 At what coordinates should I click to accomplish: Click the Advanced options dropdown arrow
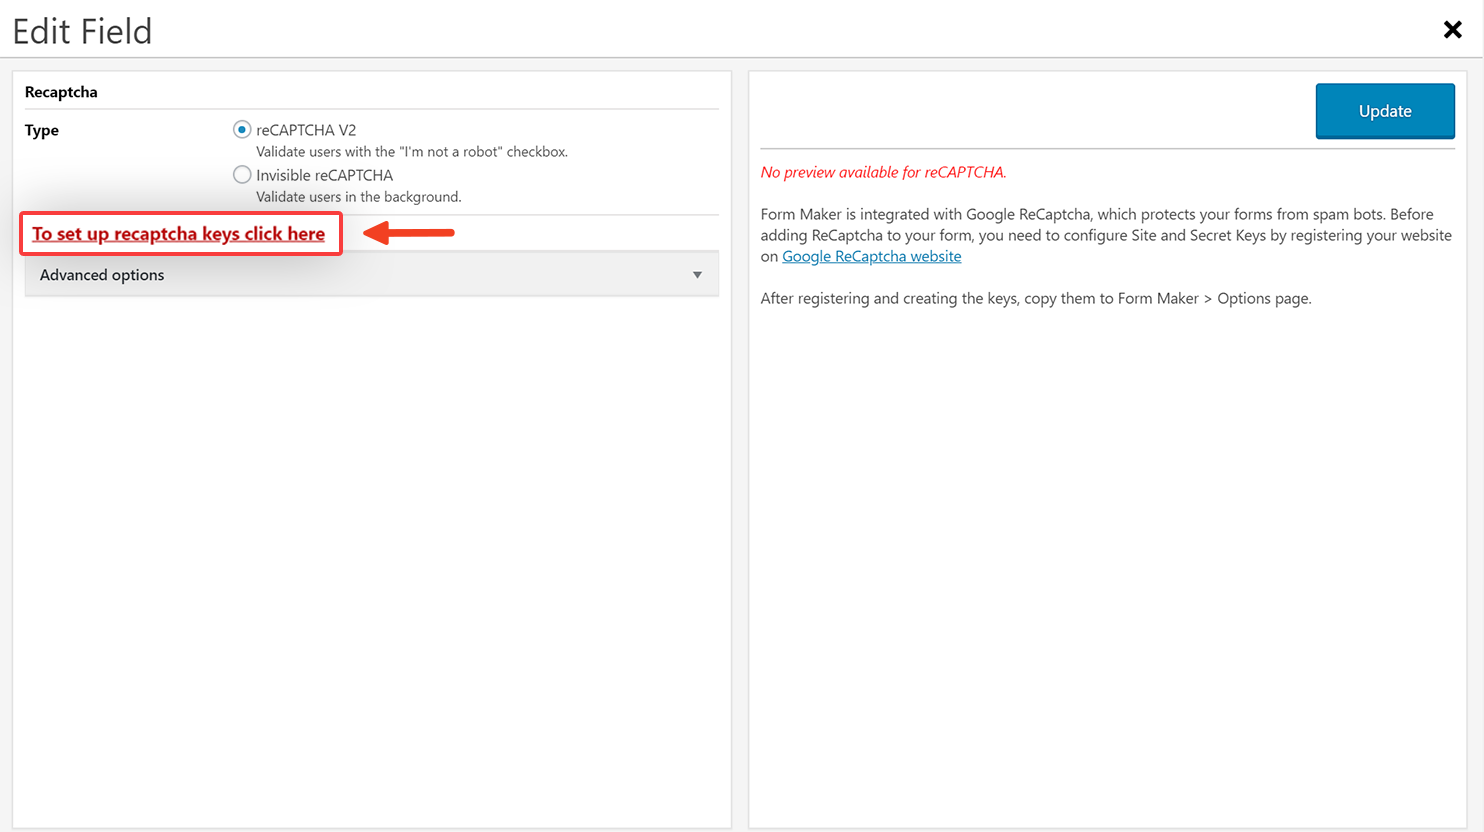click(697, 275)
